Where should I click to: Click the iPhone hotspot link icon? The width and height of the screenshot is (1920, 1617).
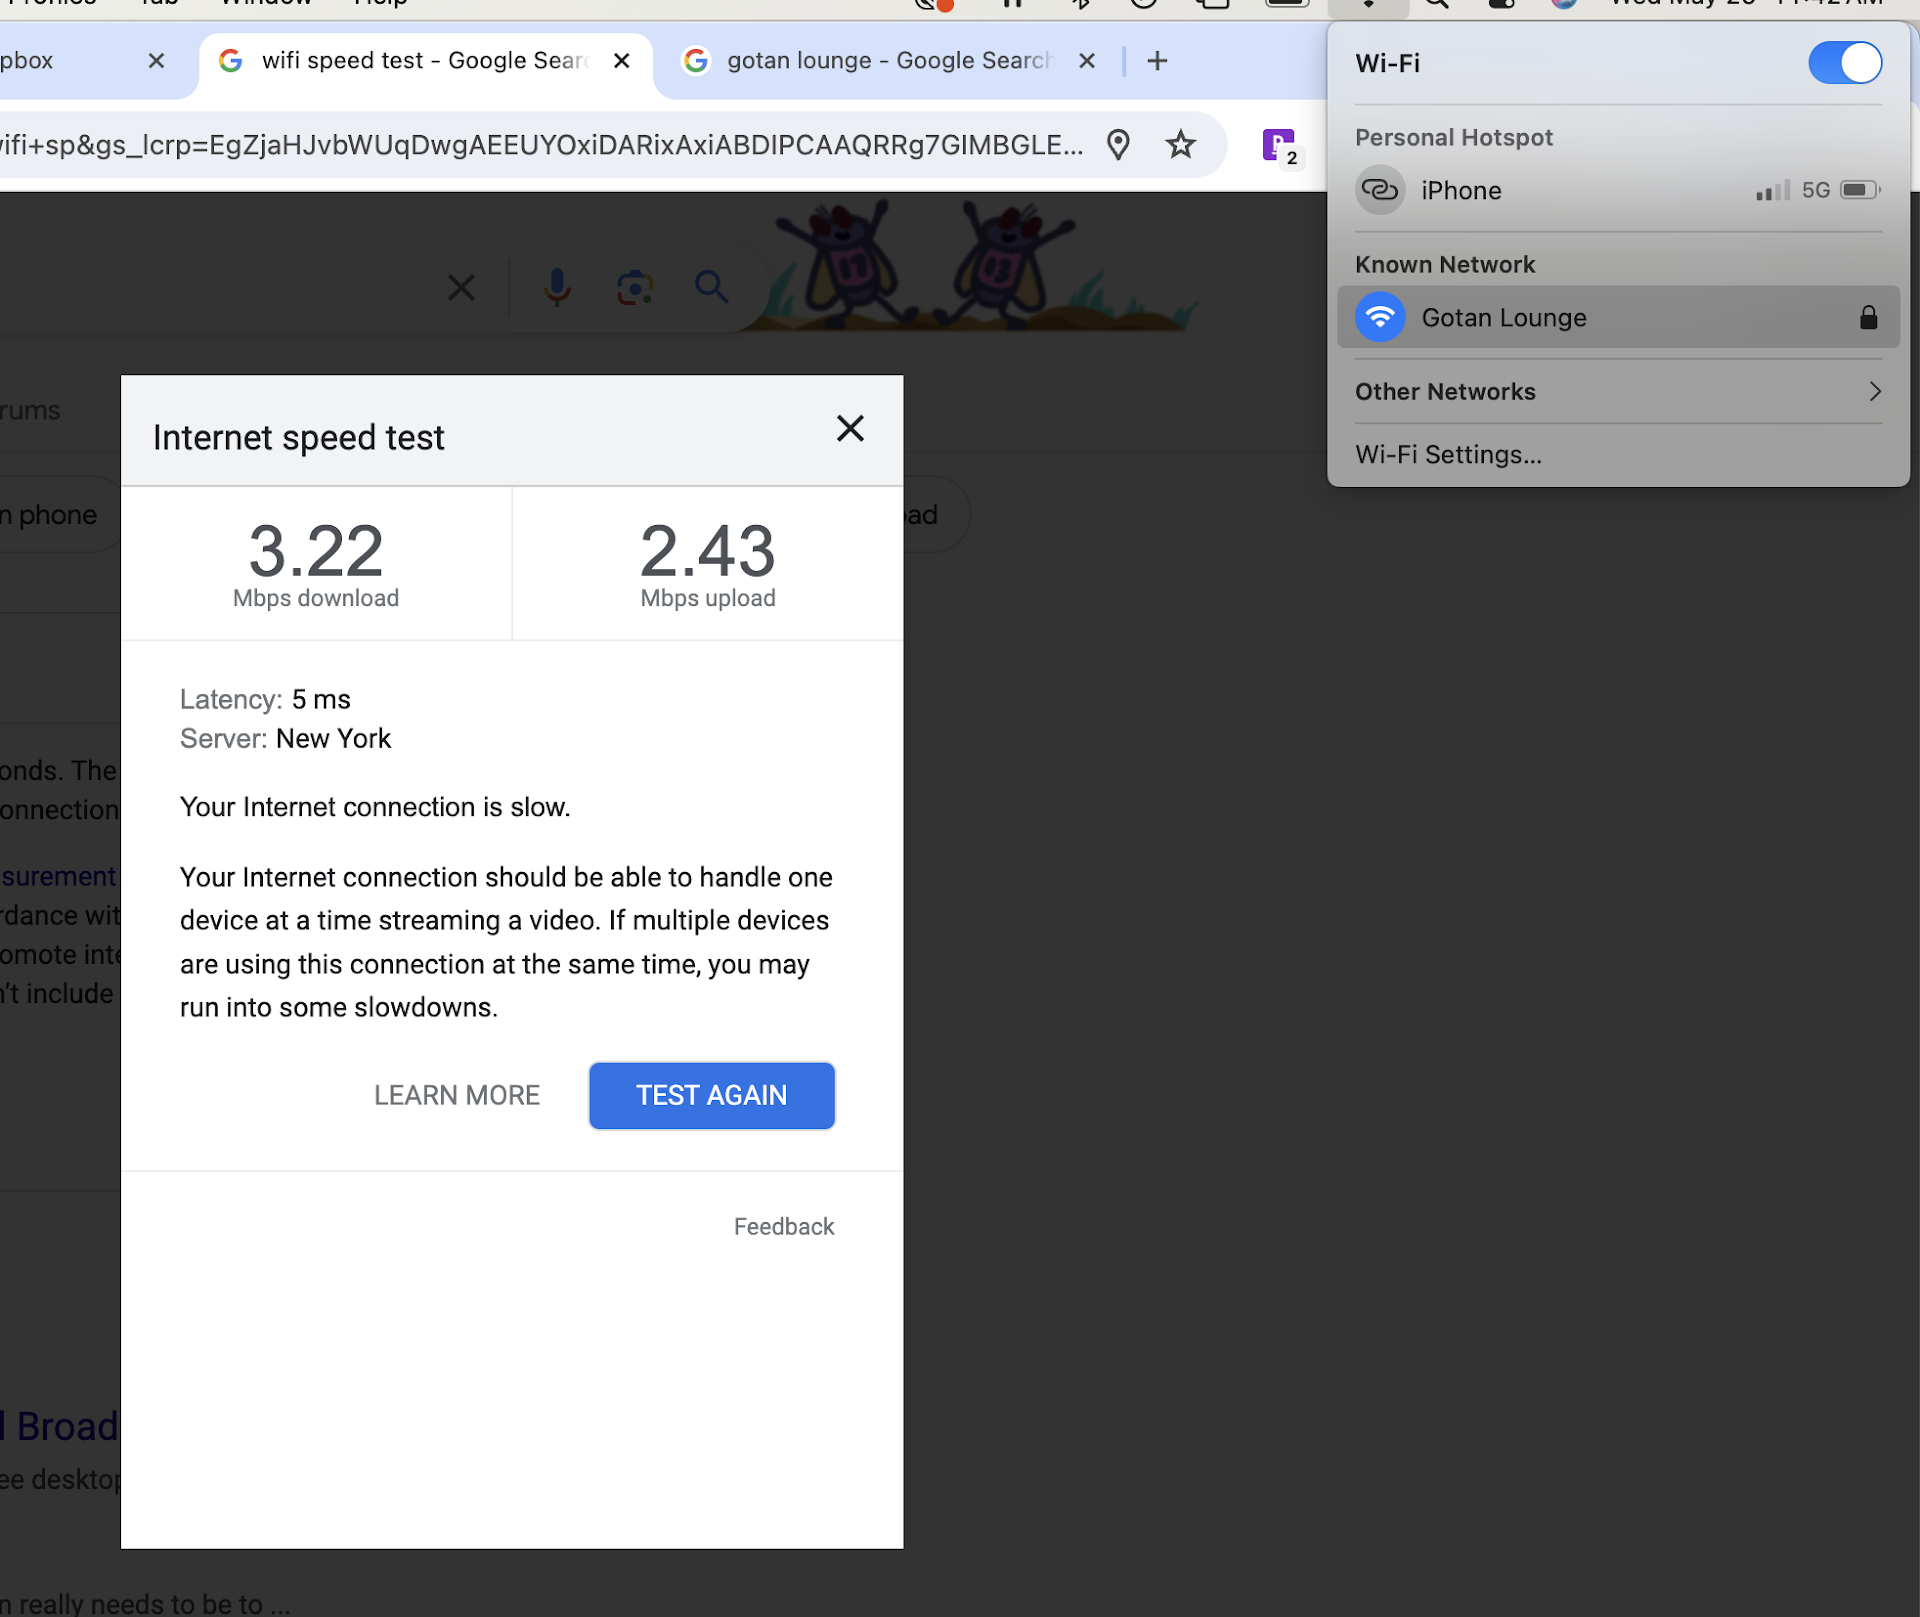(1380, 190)
